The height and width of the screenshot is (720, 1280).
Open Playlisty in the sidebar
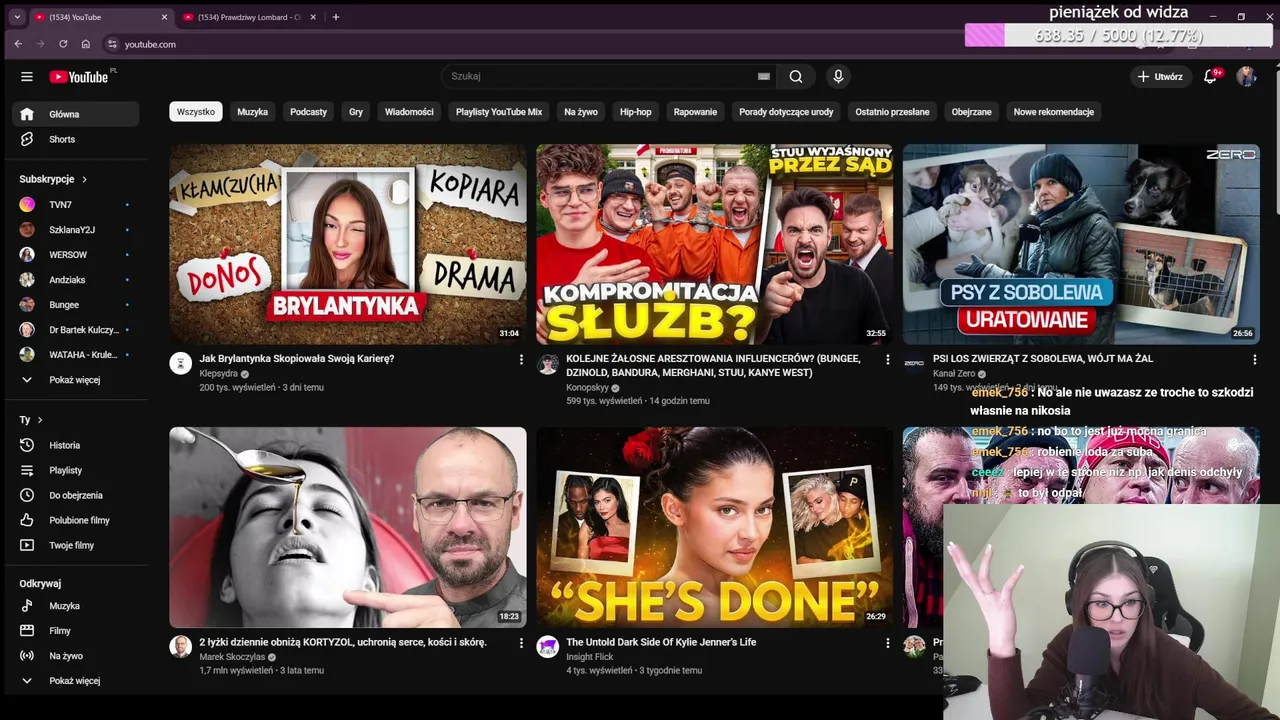pyautogui.click(x=76, y=470)
